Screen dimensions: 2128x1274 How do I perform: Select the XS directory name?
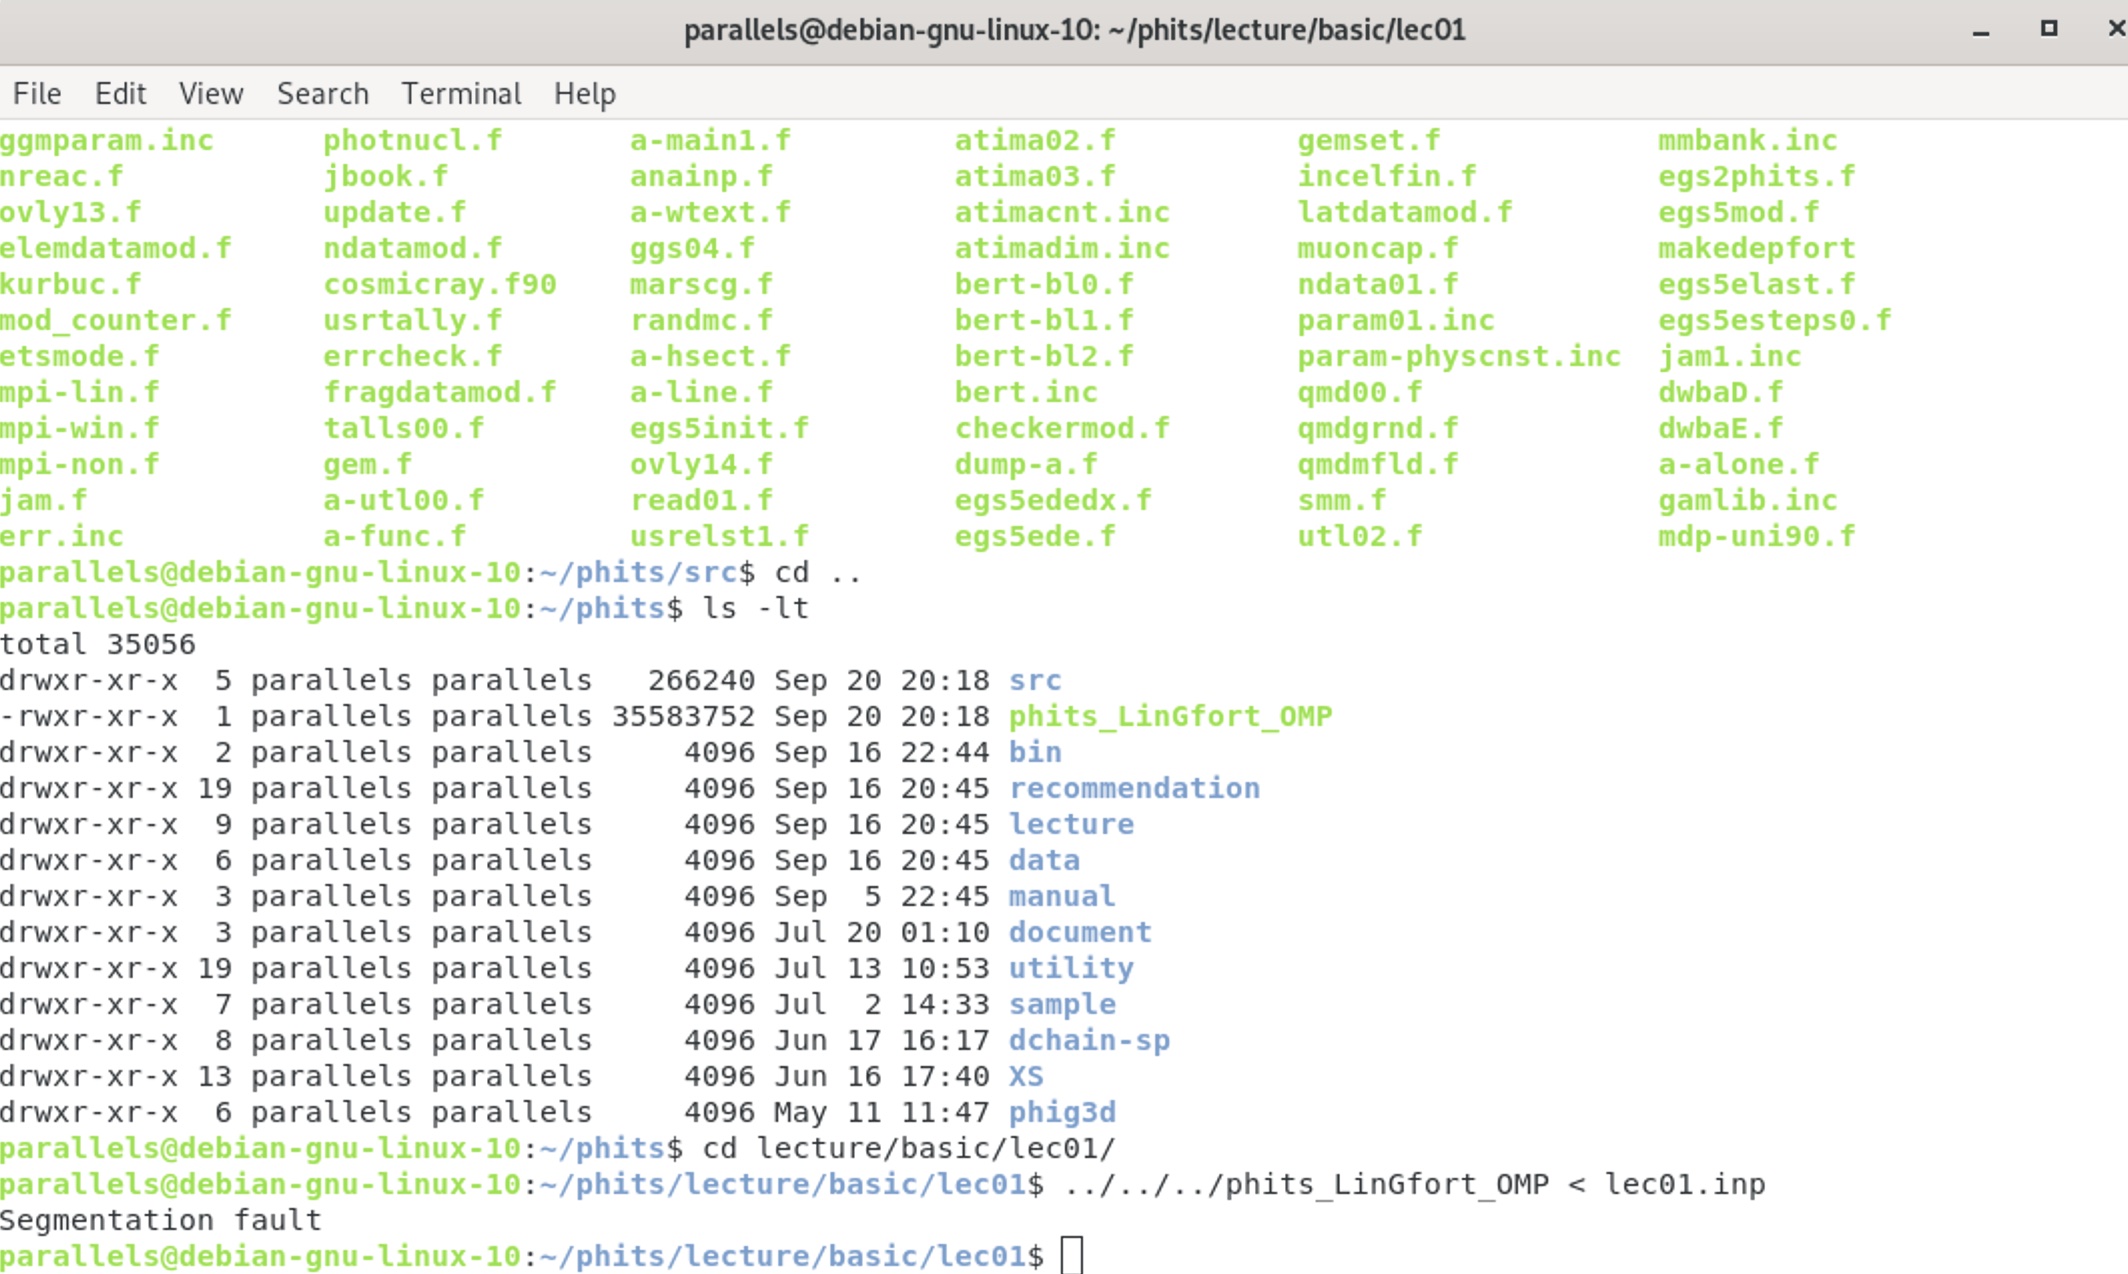pyautogui.click(x=1026, y=1075)
